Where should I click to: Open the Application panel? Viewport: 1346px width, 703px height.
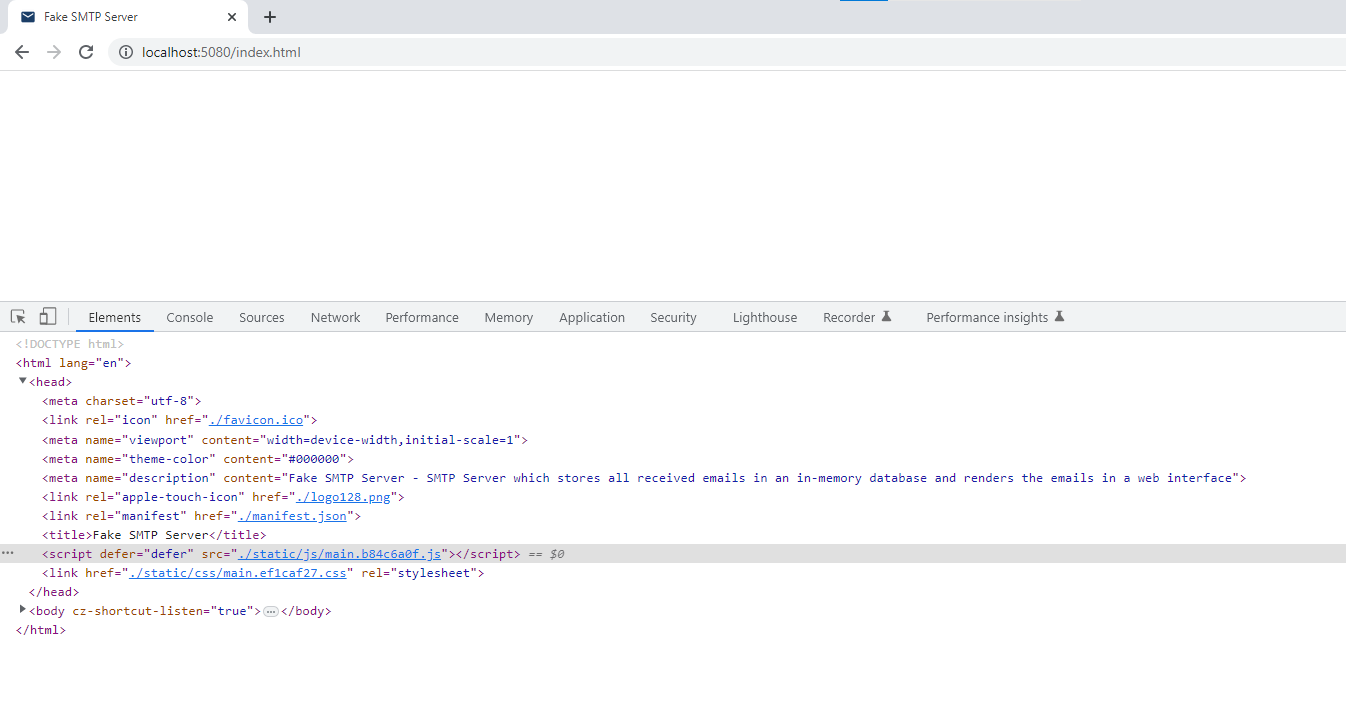tap(592, 317)
